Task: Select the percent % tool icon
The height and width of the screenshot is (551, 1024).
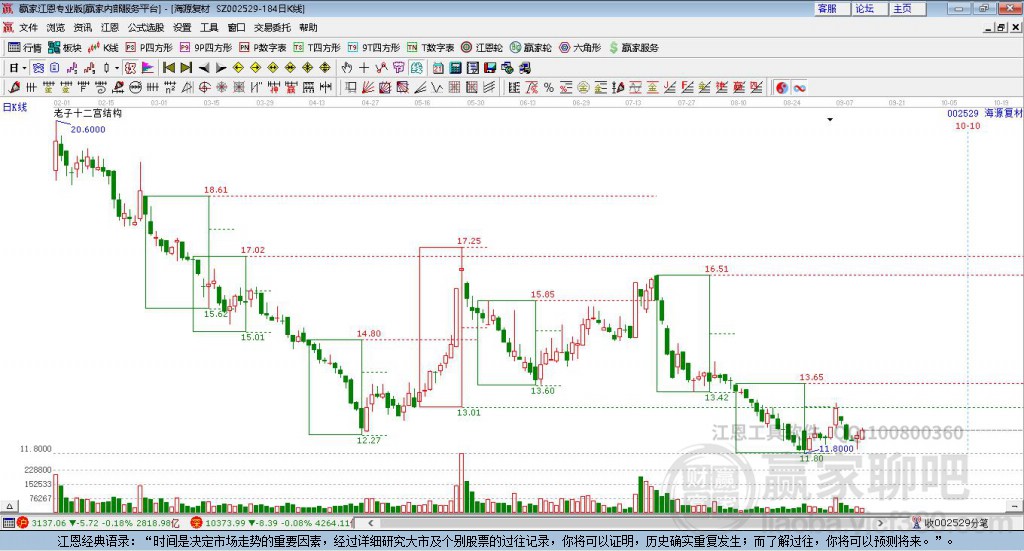Action: point(549,87)
